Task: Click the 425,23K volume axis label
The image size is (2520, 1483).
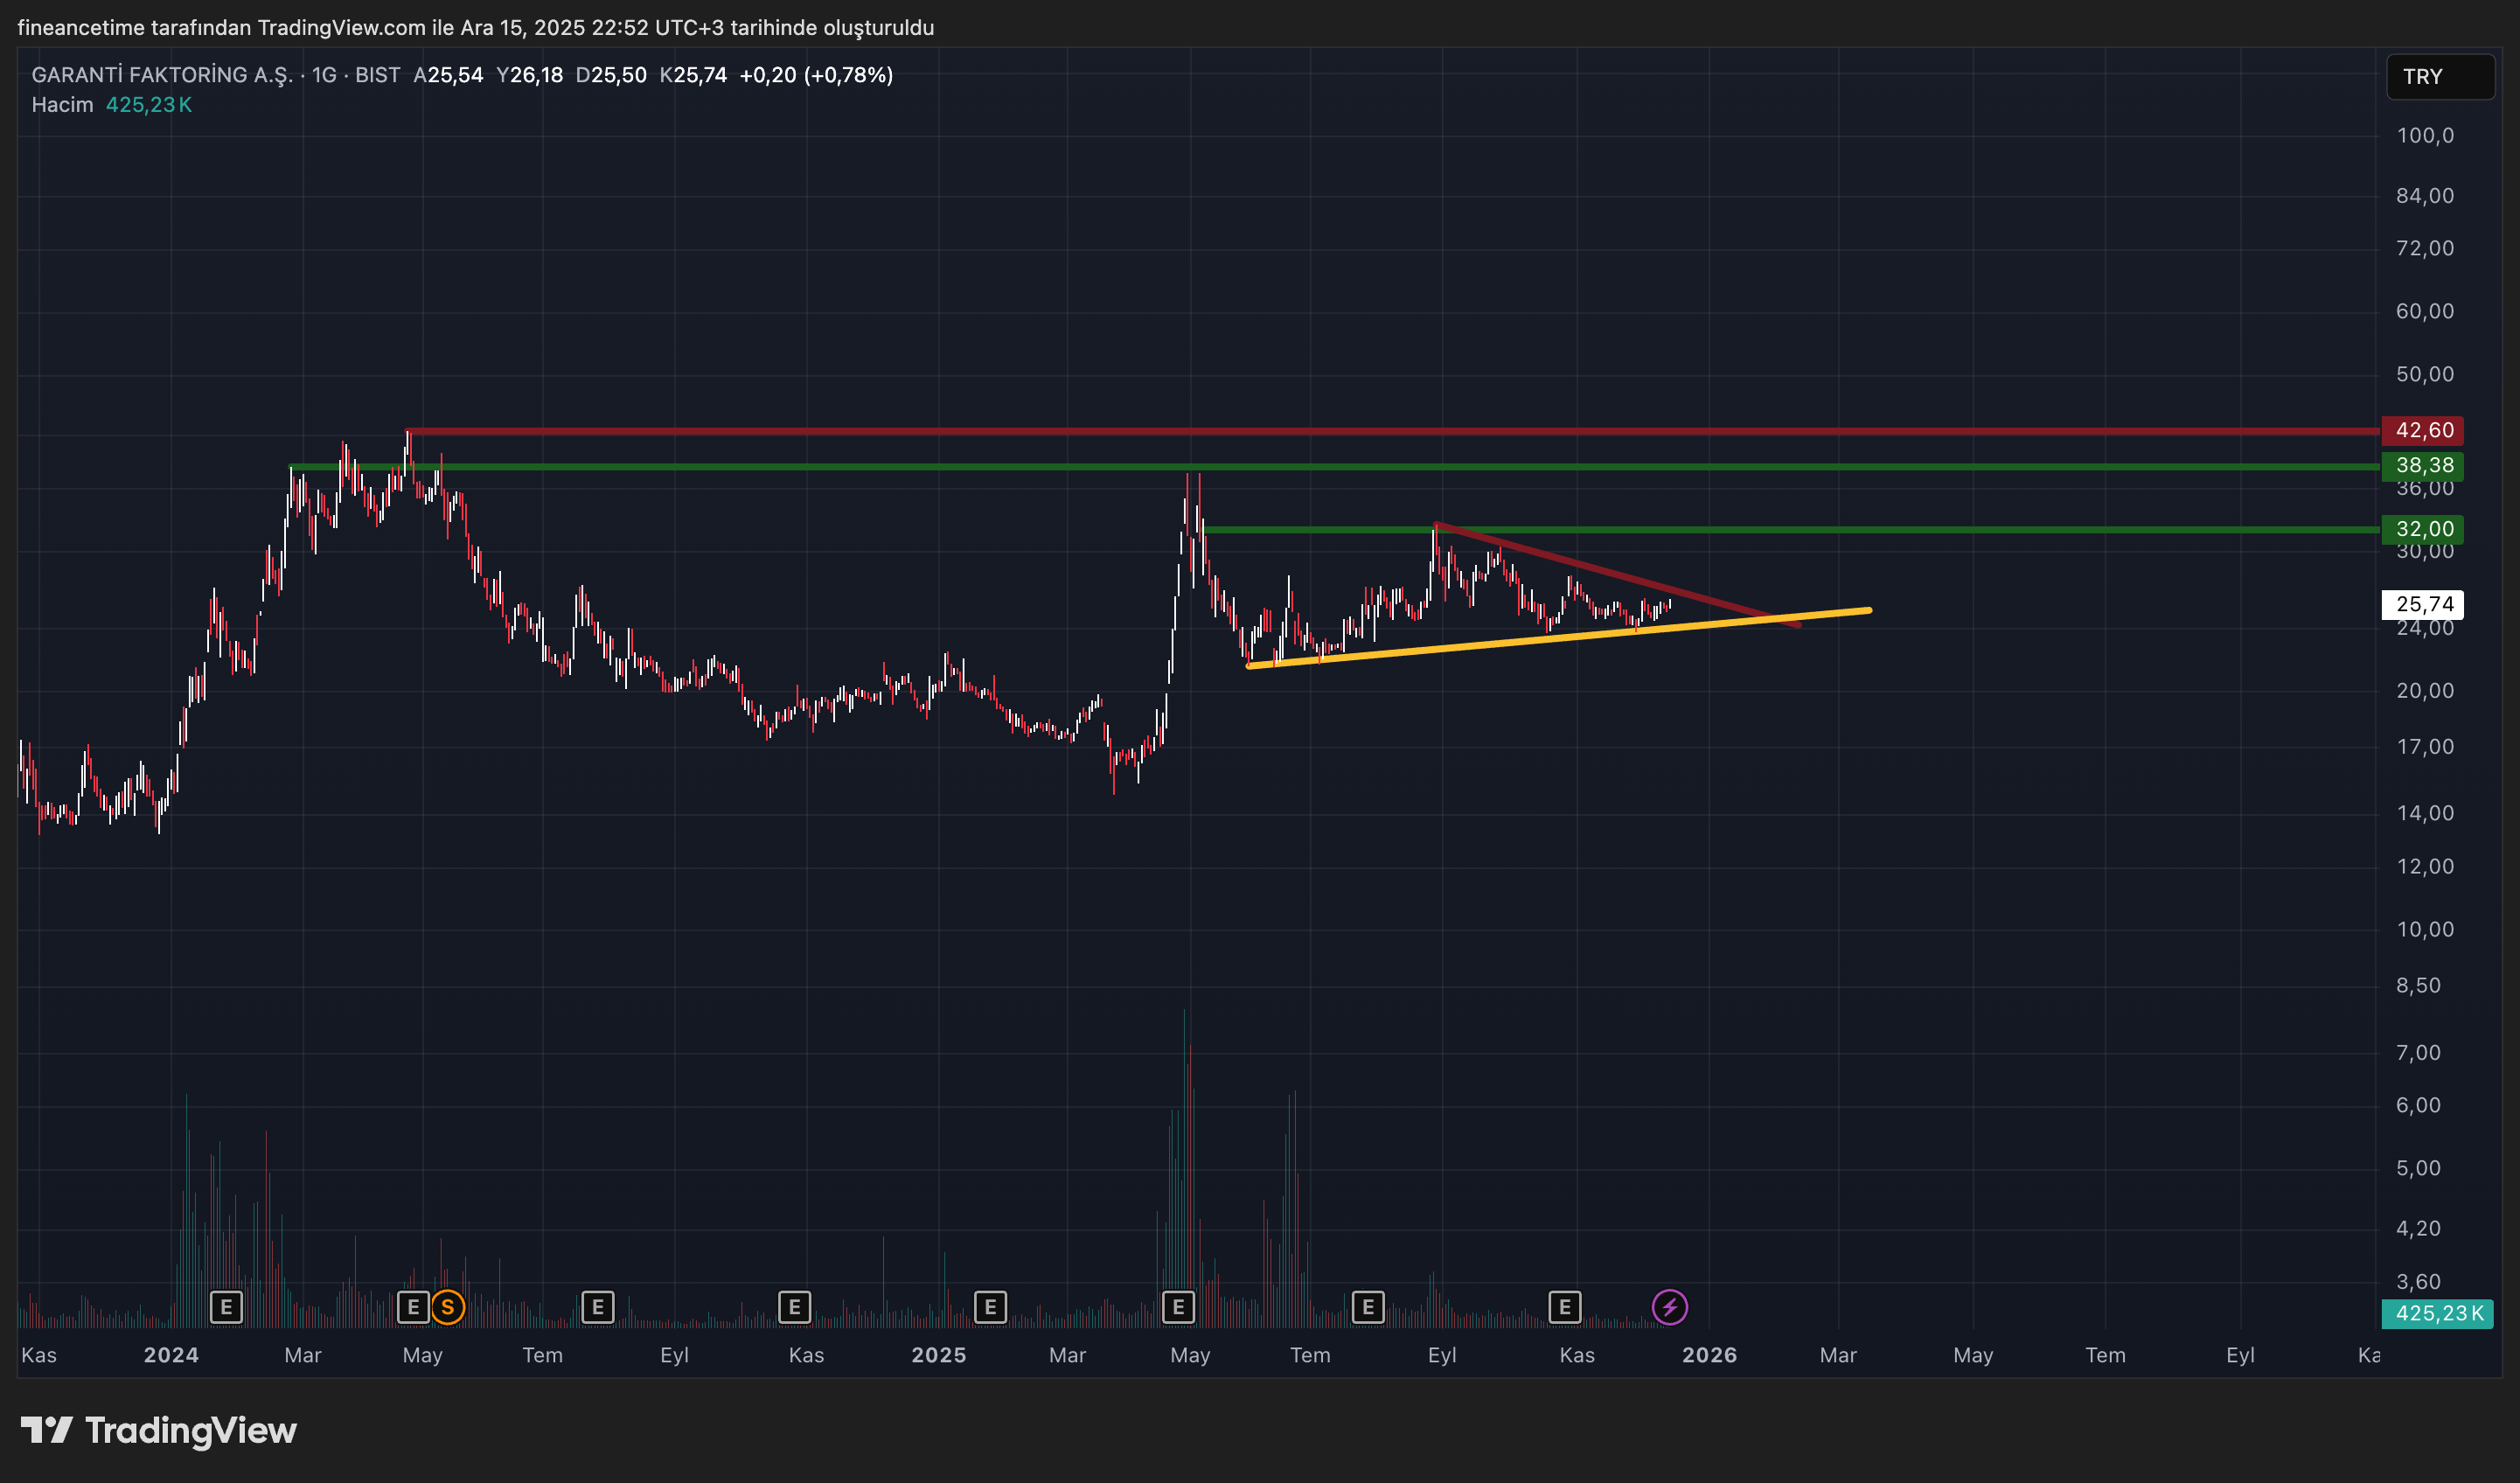Action: point(2437,1313)
